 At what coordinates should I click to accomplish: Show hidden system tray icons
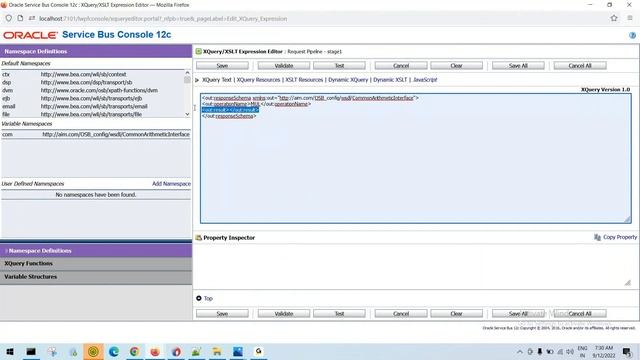(520, 351)
